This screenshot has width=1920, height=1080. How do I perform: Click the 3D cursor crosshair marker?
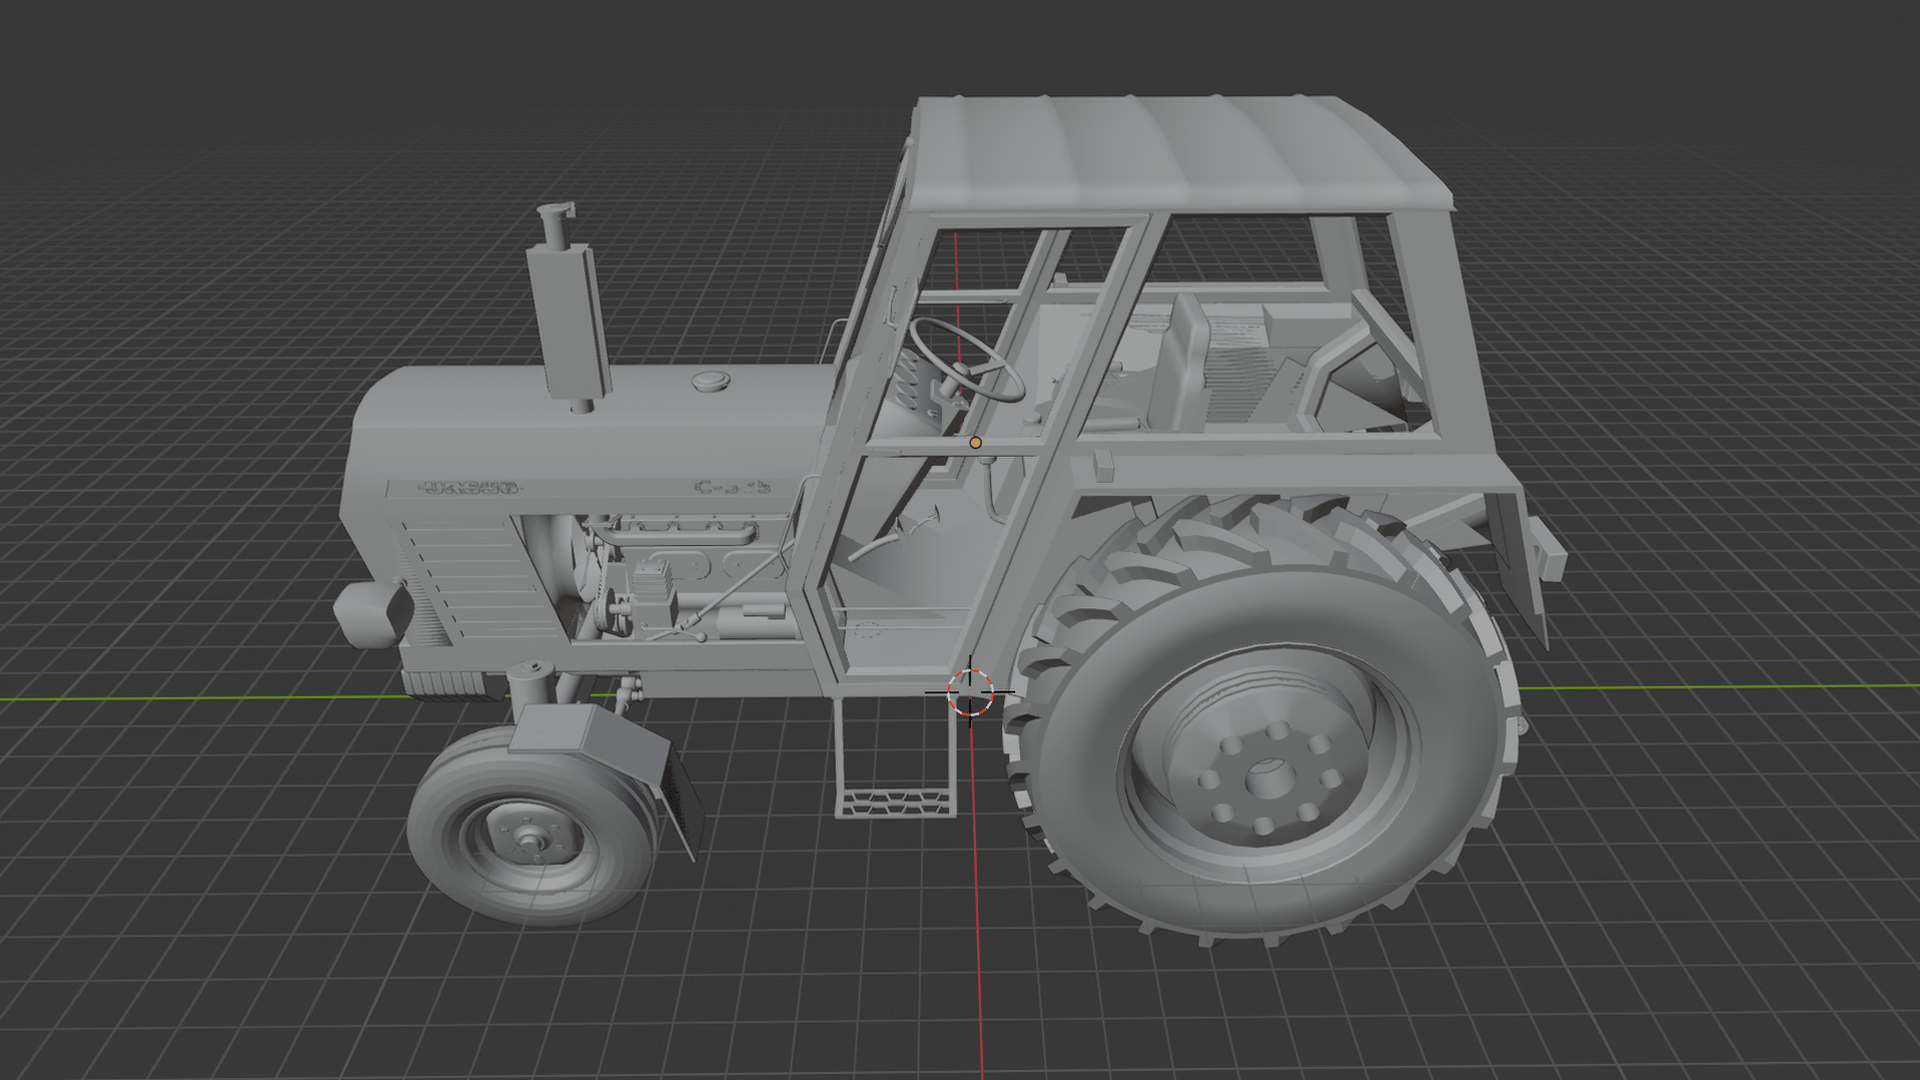969,692
